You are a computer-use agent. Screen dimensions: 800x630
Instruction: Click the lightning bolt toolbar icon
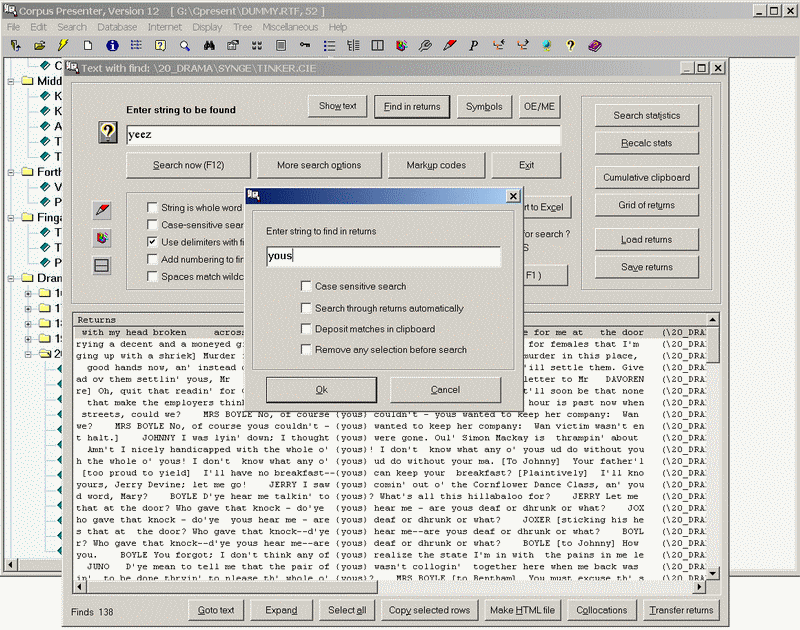click(x=63, y=46)
